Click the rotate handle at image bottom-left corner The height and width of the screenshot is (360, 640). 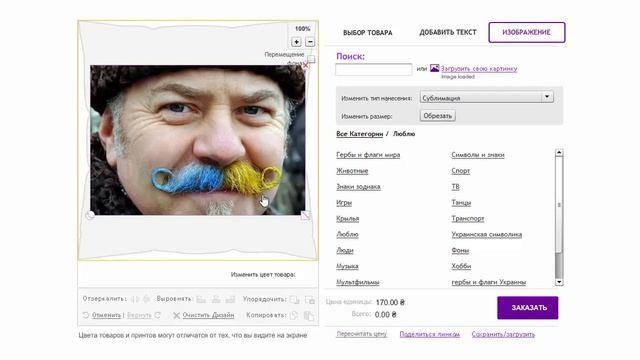(91, 215)
